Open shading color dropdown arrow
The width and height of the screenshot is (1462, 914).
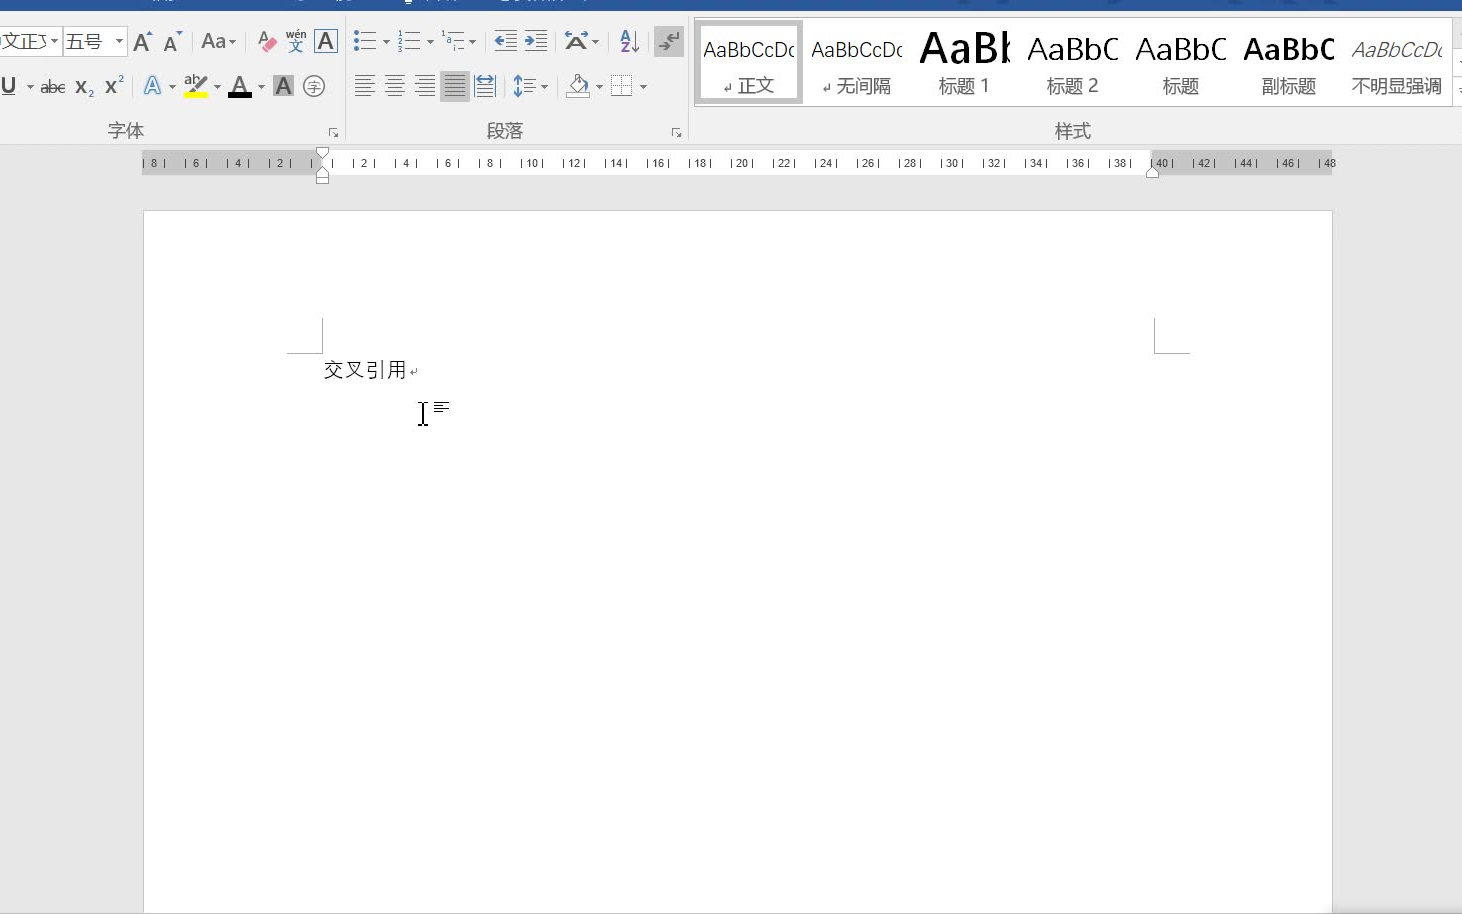(x=599, y=87)
